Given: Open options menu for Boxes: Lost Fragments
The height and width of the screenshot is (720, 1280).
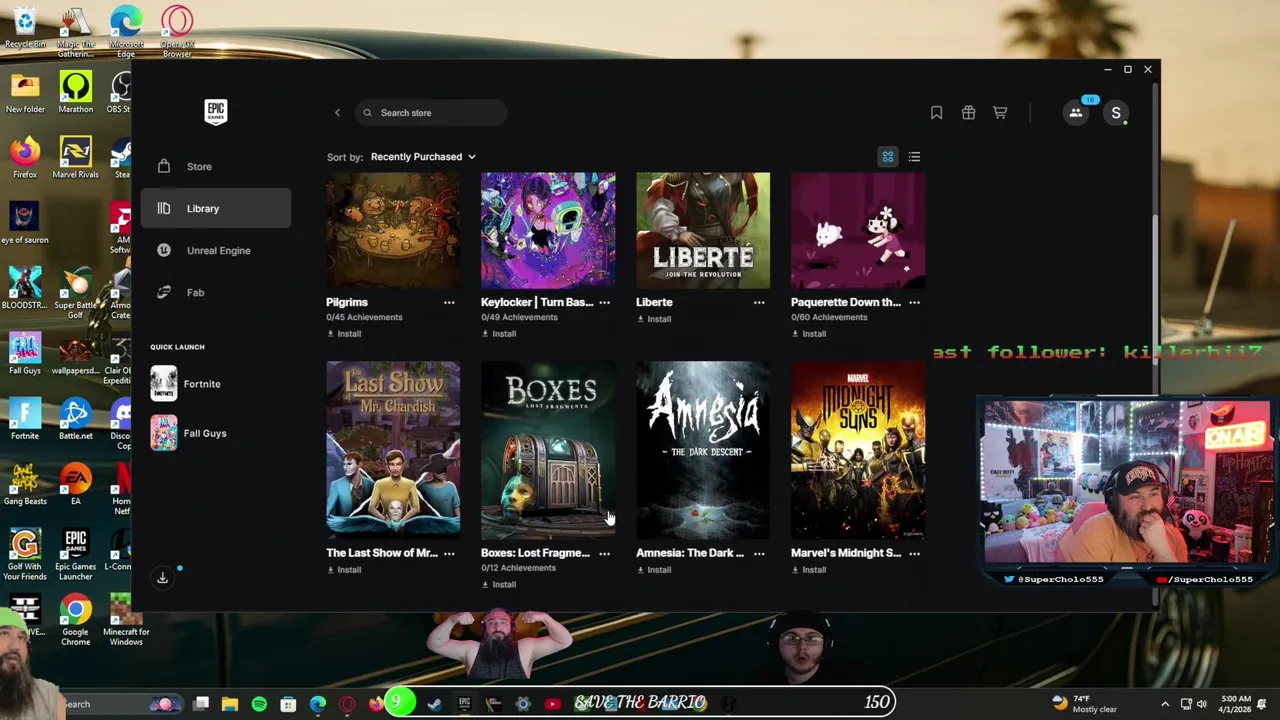Looking at the screenshot, I should point(604,553).
